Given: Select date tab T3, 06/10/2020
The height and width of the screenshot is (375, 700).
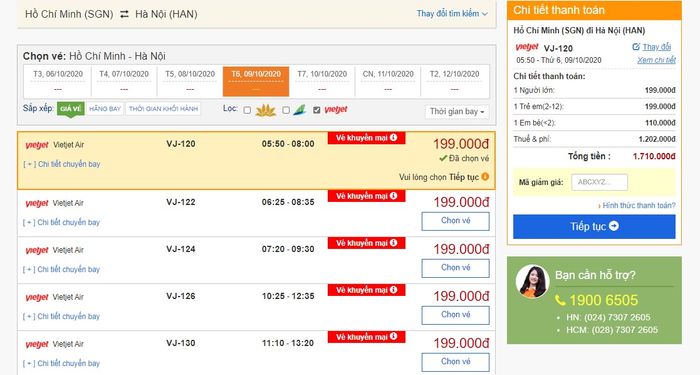Looking at the screenshot, I should 58,81.
